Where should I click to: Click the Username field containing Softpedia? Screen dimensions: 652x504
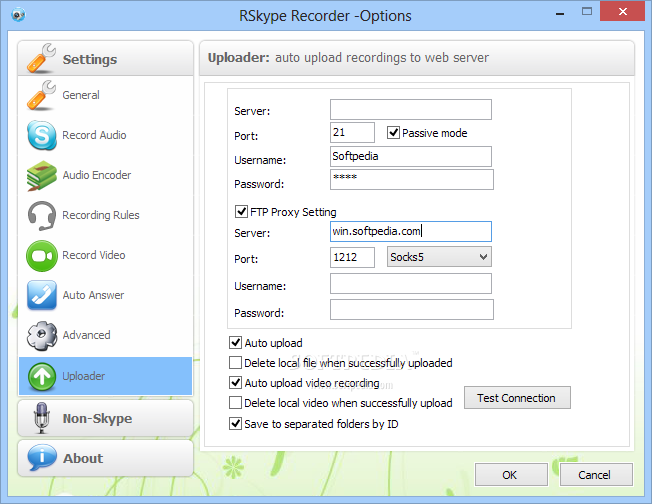click(411, 156)
